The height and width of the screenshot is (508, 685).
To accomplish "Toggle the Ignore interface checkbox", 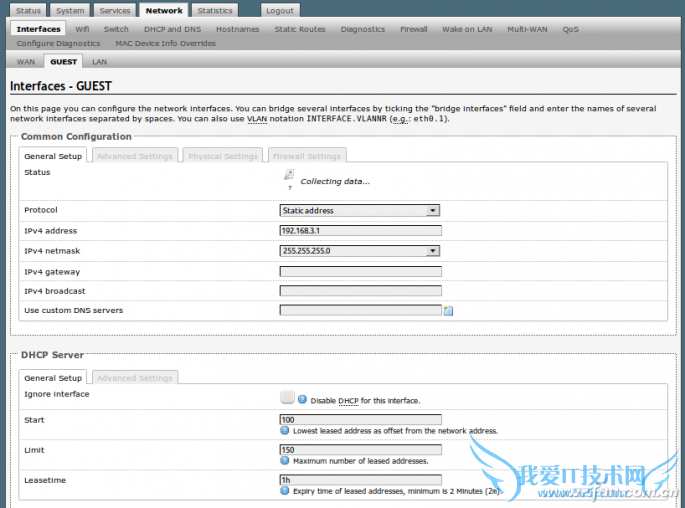I will point(287,397).
